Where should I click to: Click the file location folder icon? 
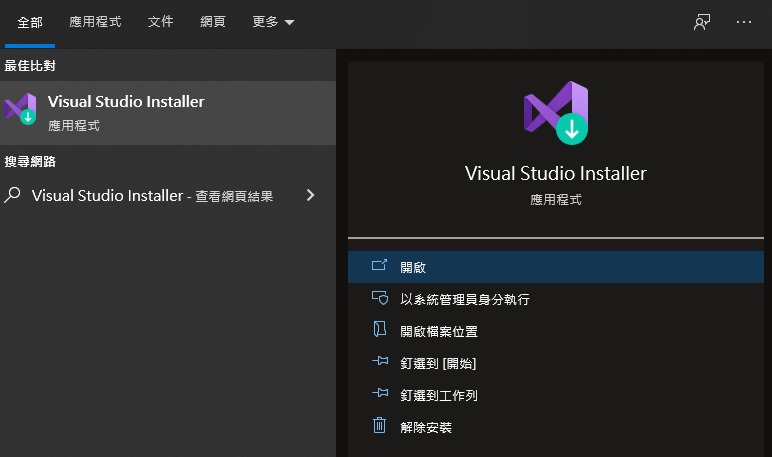point(379,329)
